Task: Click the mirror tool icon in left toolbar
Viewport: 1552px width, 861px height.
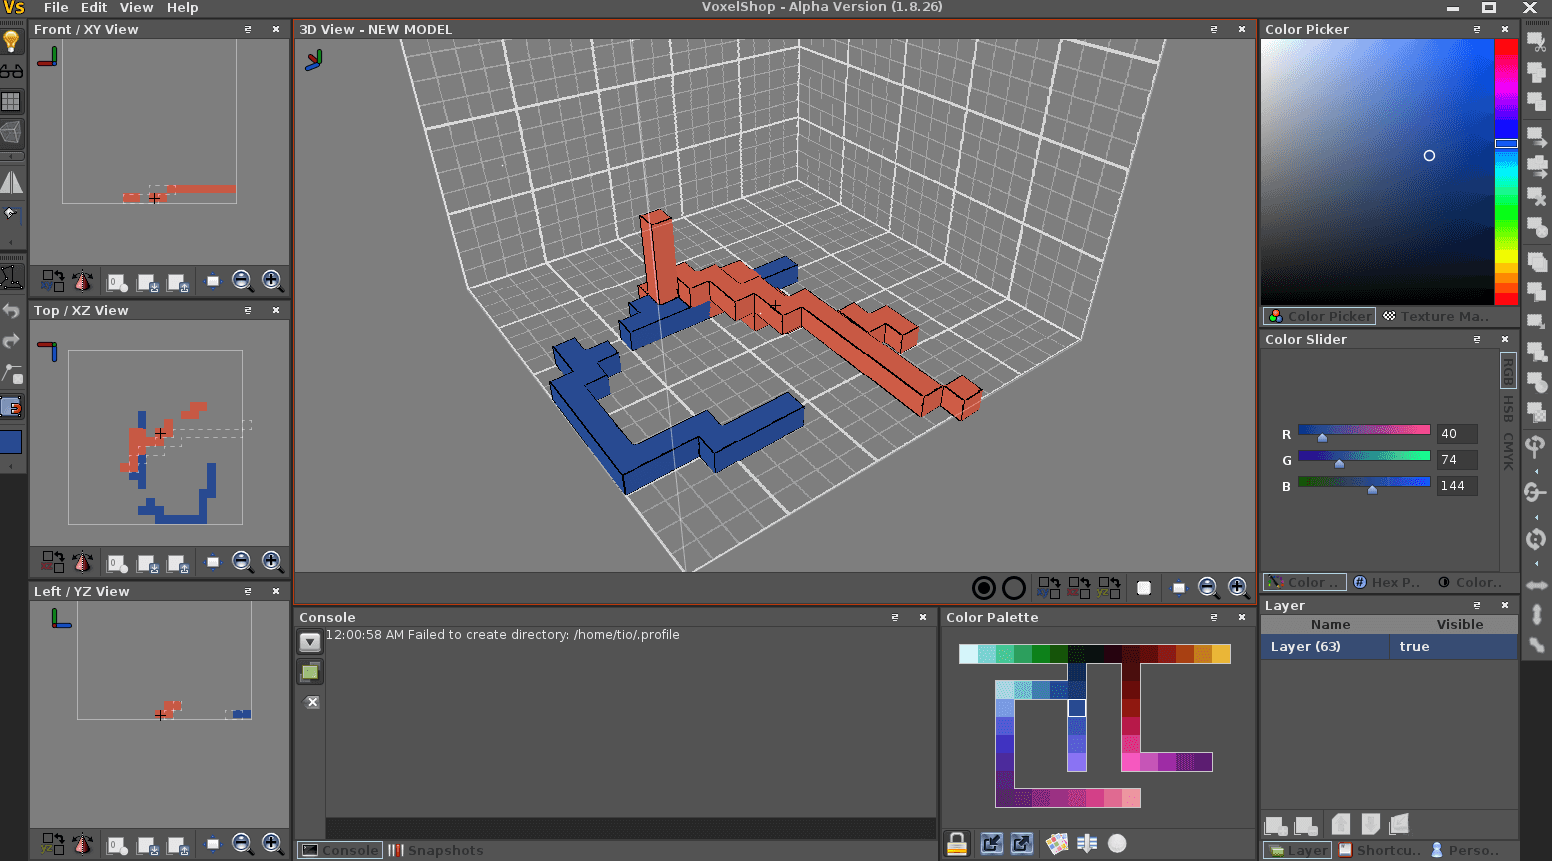Action: (11, 182)
